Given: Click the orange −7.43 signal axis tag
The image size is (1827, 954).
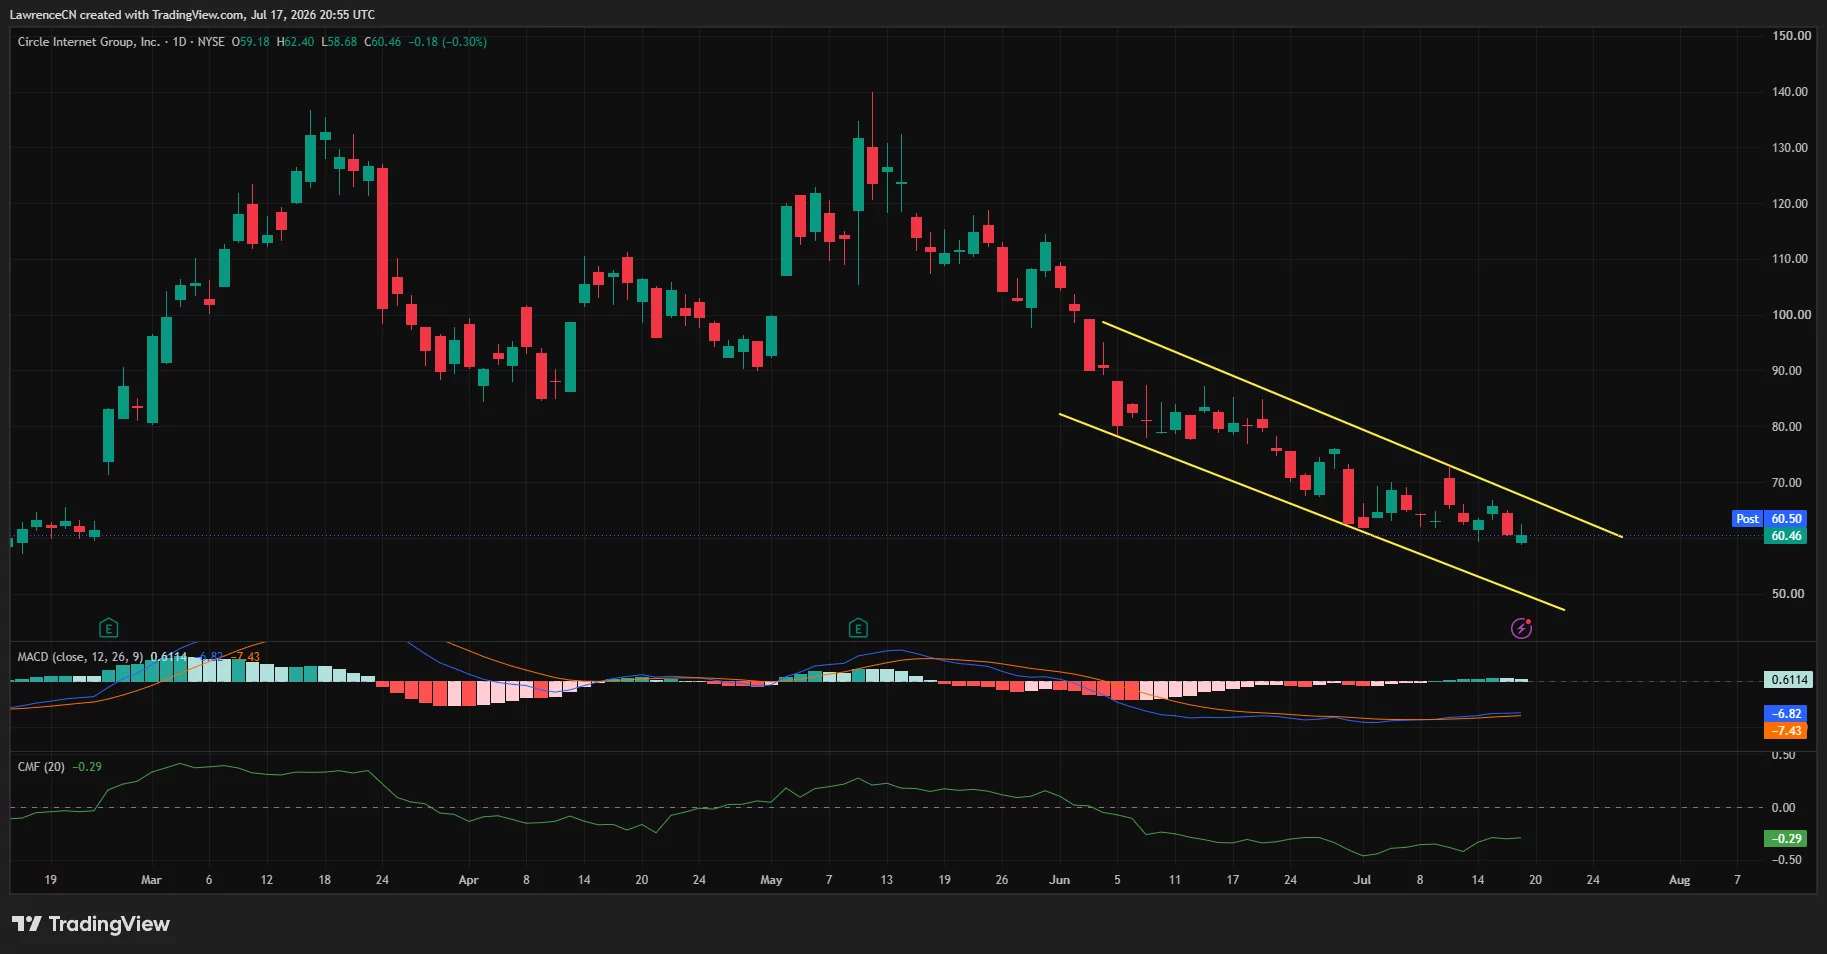Looking at the screenshot, I should (x=1786, y=731).
